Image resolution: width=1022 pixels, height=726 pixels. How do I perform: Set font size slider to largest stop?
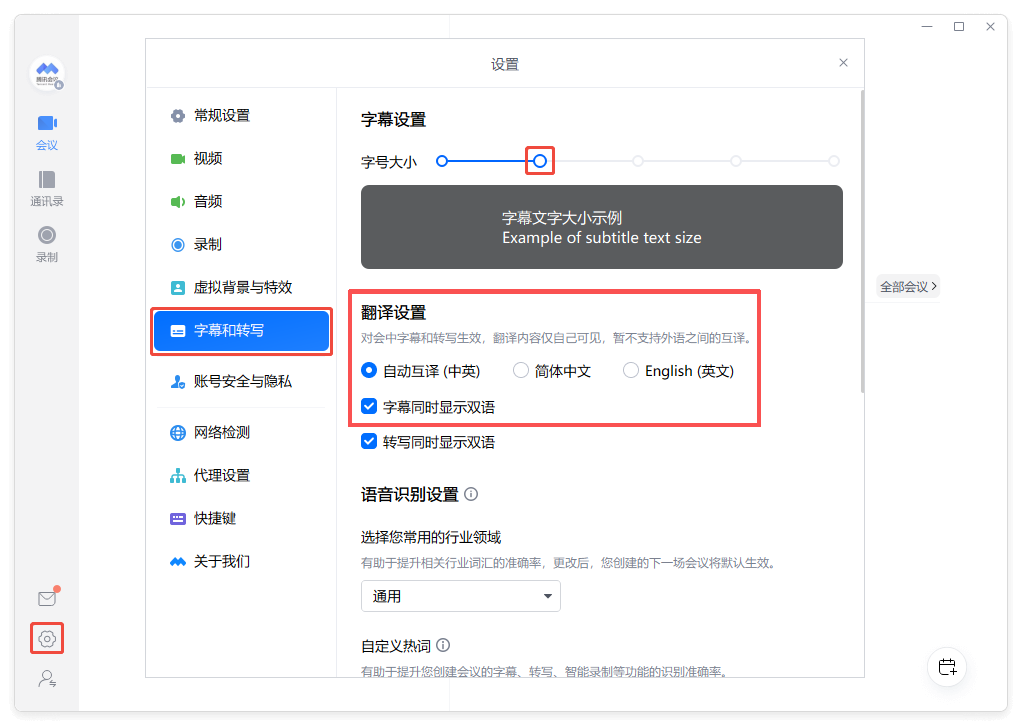click(834, 161)
